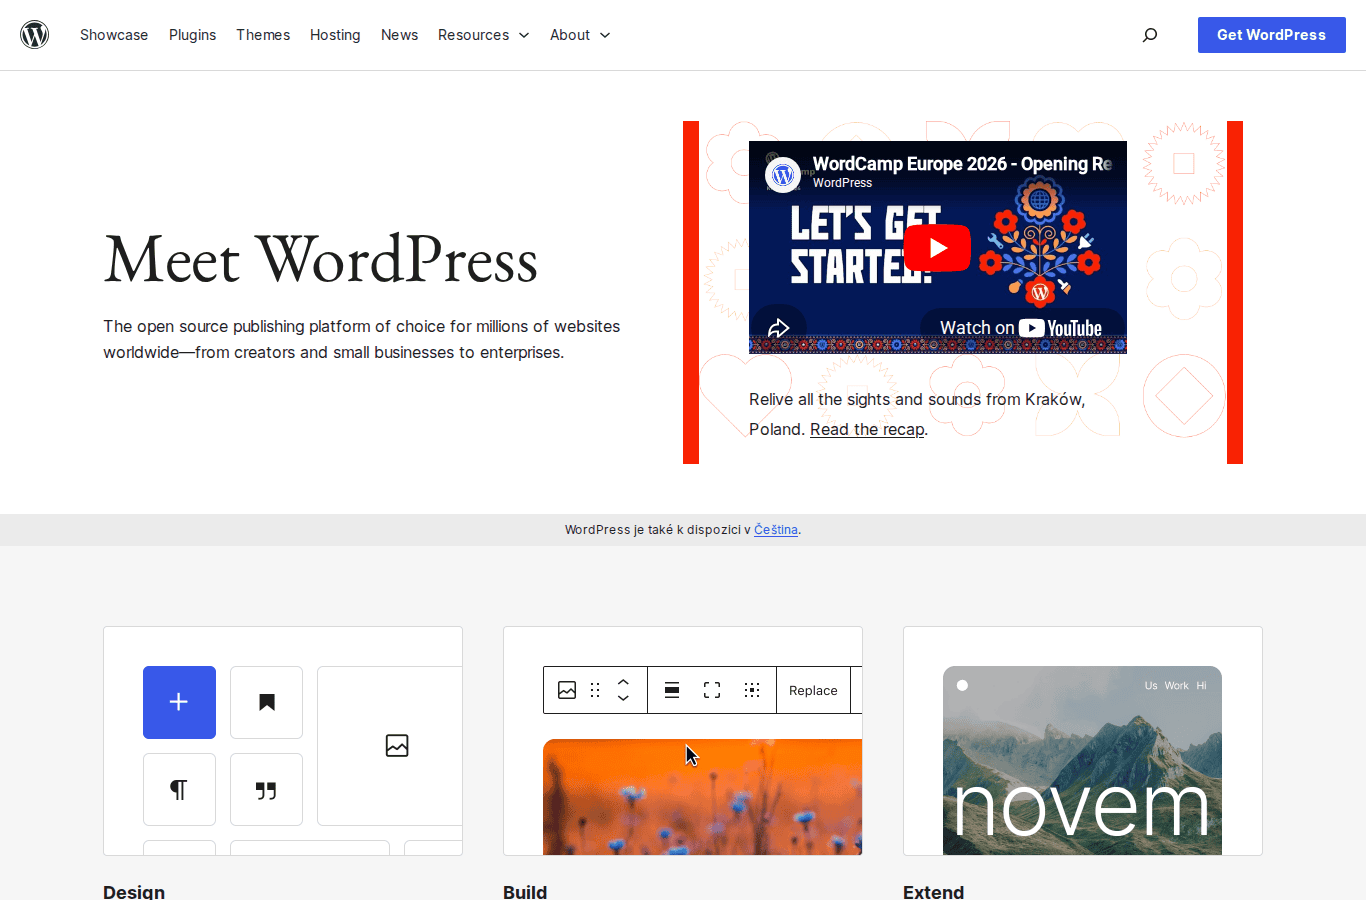Click the Design heading

134,891
